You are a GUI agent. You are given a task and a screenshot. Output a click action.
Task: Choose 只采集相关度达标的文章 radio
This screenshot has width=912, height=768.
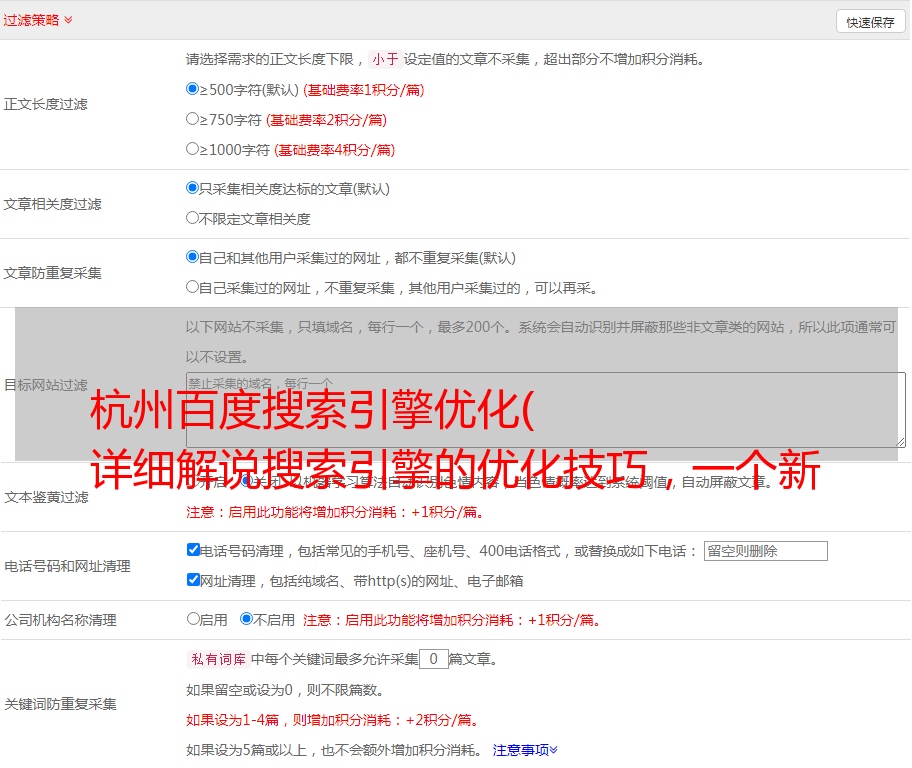tap(192, 187)
